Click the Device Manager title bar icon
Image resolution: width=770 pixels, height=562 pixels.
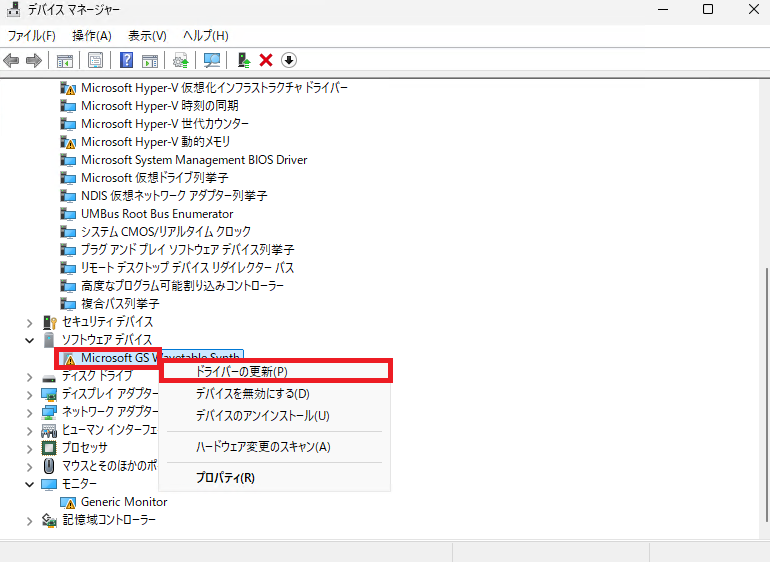click(13, 9)
